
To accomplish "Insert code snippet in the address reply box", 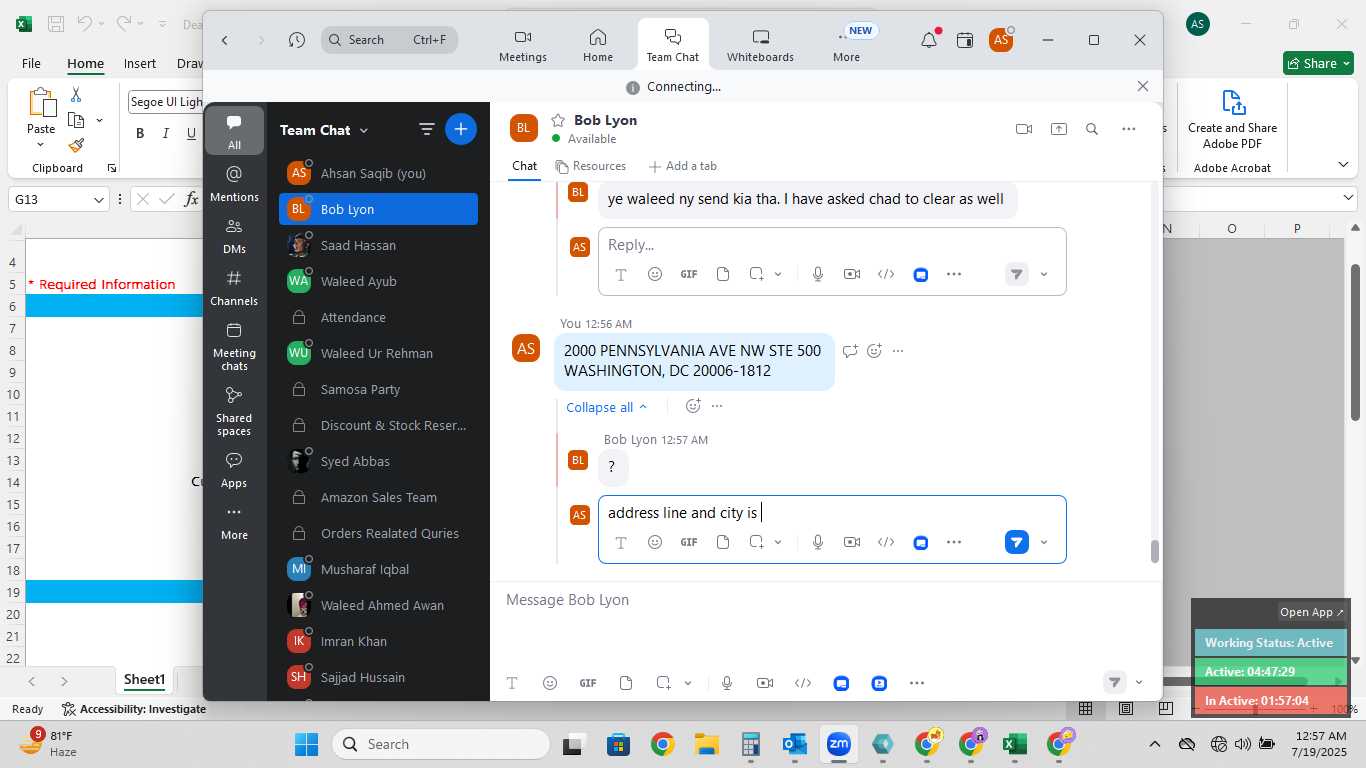I will click(x=886, y=542).
